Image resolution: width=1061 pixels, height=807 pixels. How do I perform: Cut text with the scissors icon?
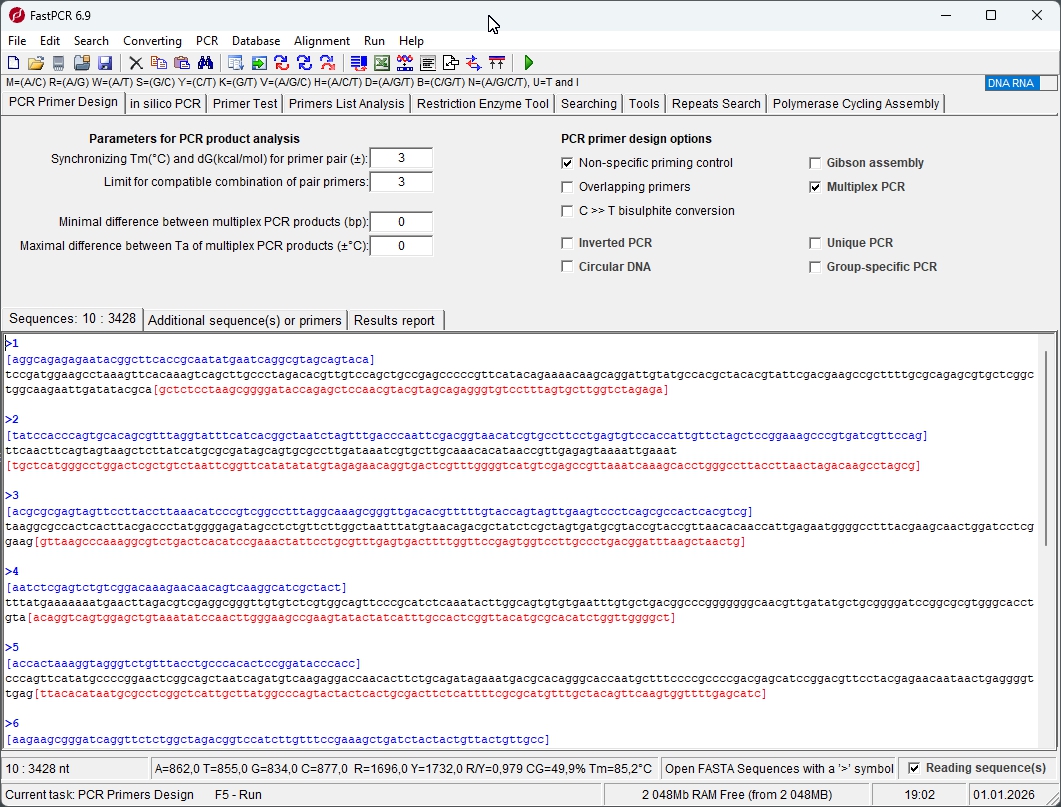click(135, 62)
